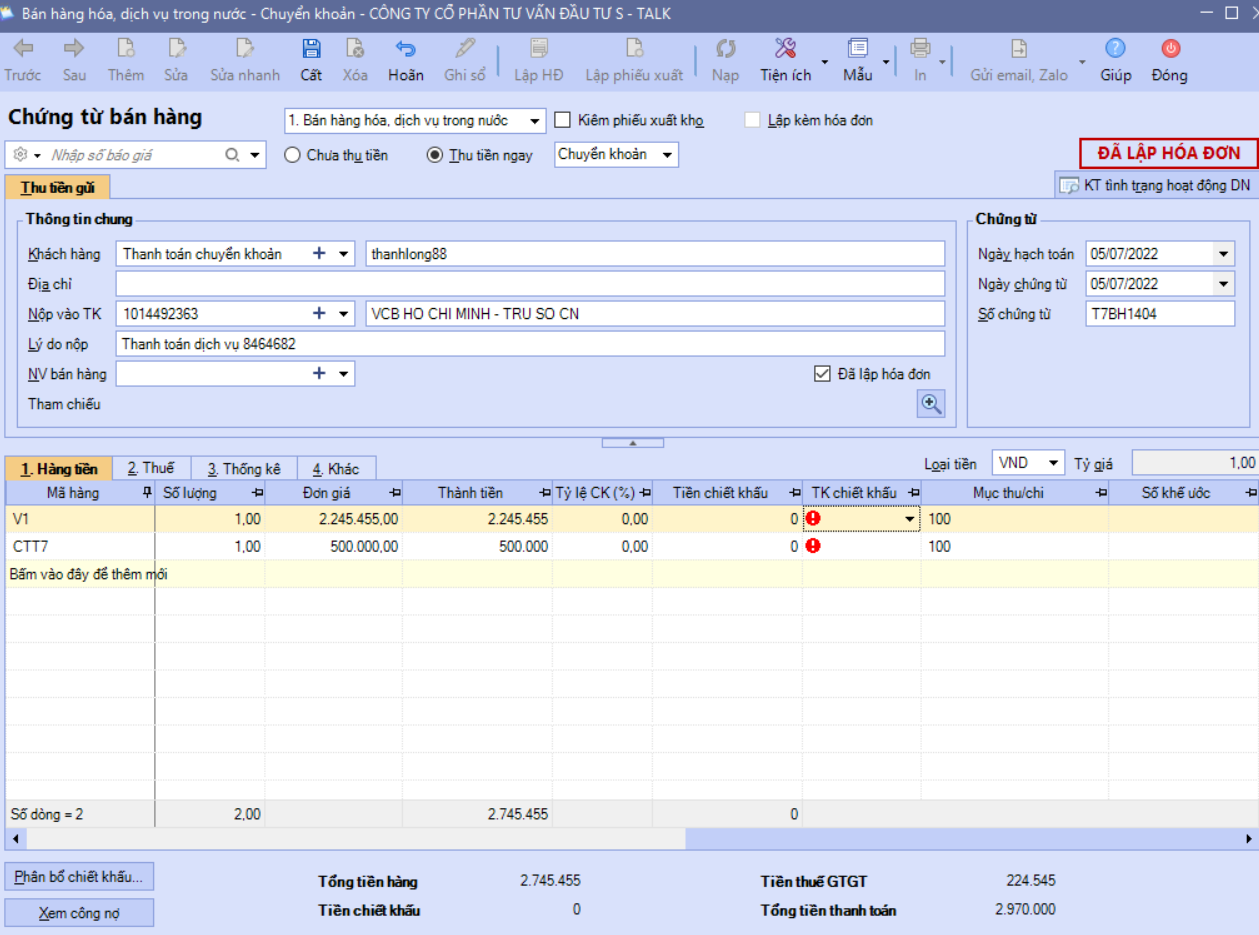
Task: Open the Loại tiền VND dropdown
Action: click(1053, 463)
